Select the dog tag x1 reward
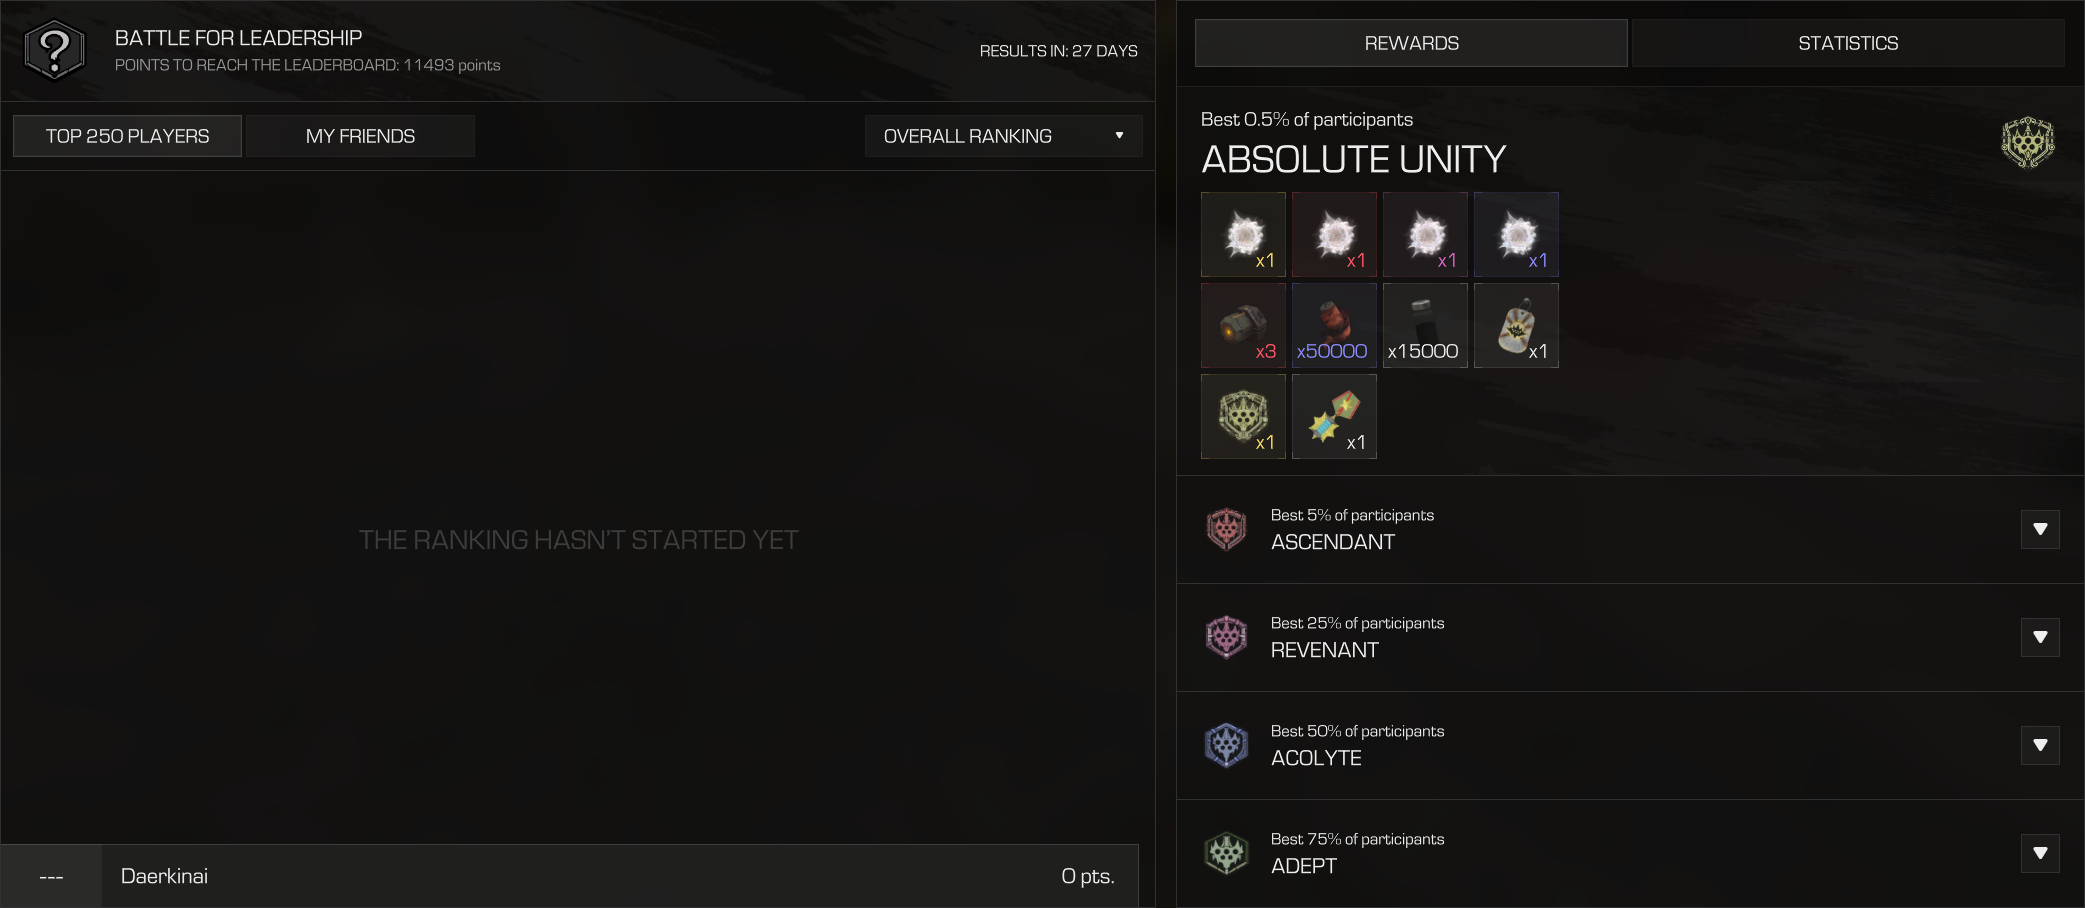The height and width of the screenshot is (908, 2085). point(1516,325)
